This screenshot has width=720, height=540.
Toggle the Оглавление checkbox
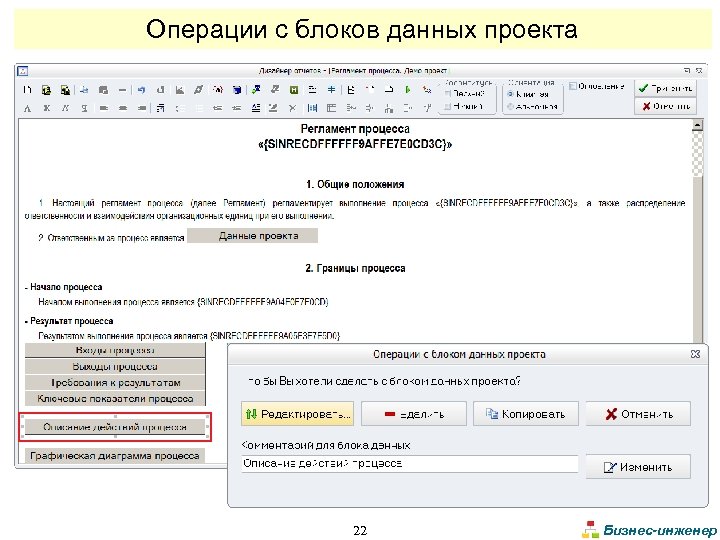pyautogui.click(x=573, y=86)
